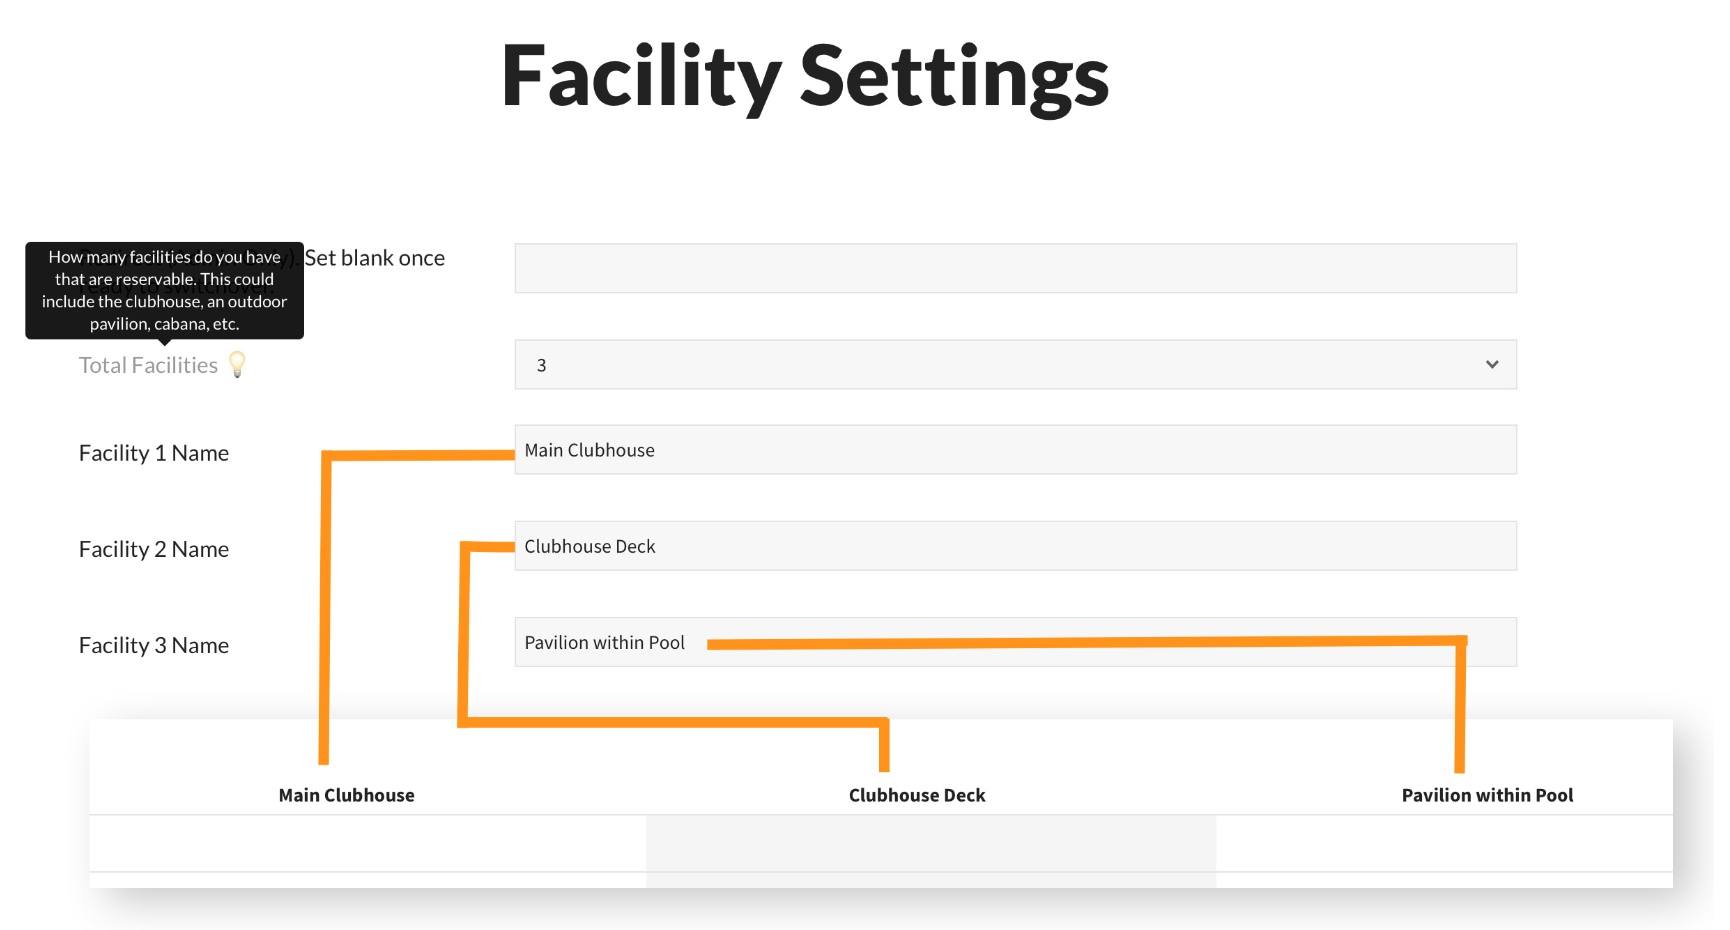Select option 3 in Total Facilities selector
1730x930 pixels.
click(1014, 364)
